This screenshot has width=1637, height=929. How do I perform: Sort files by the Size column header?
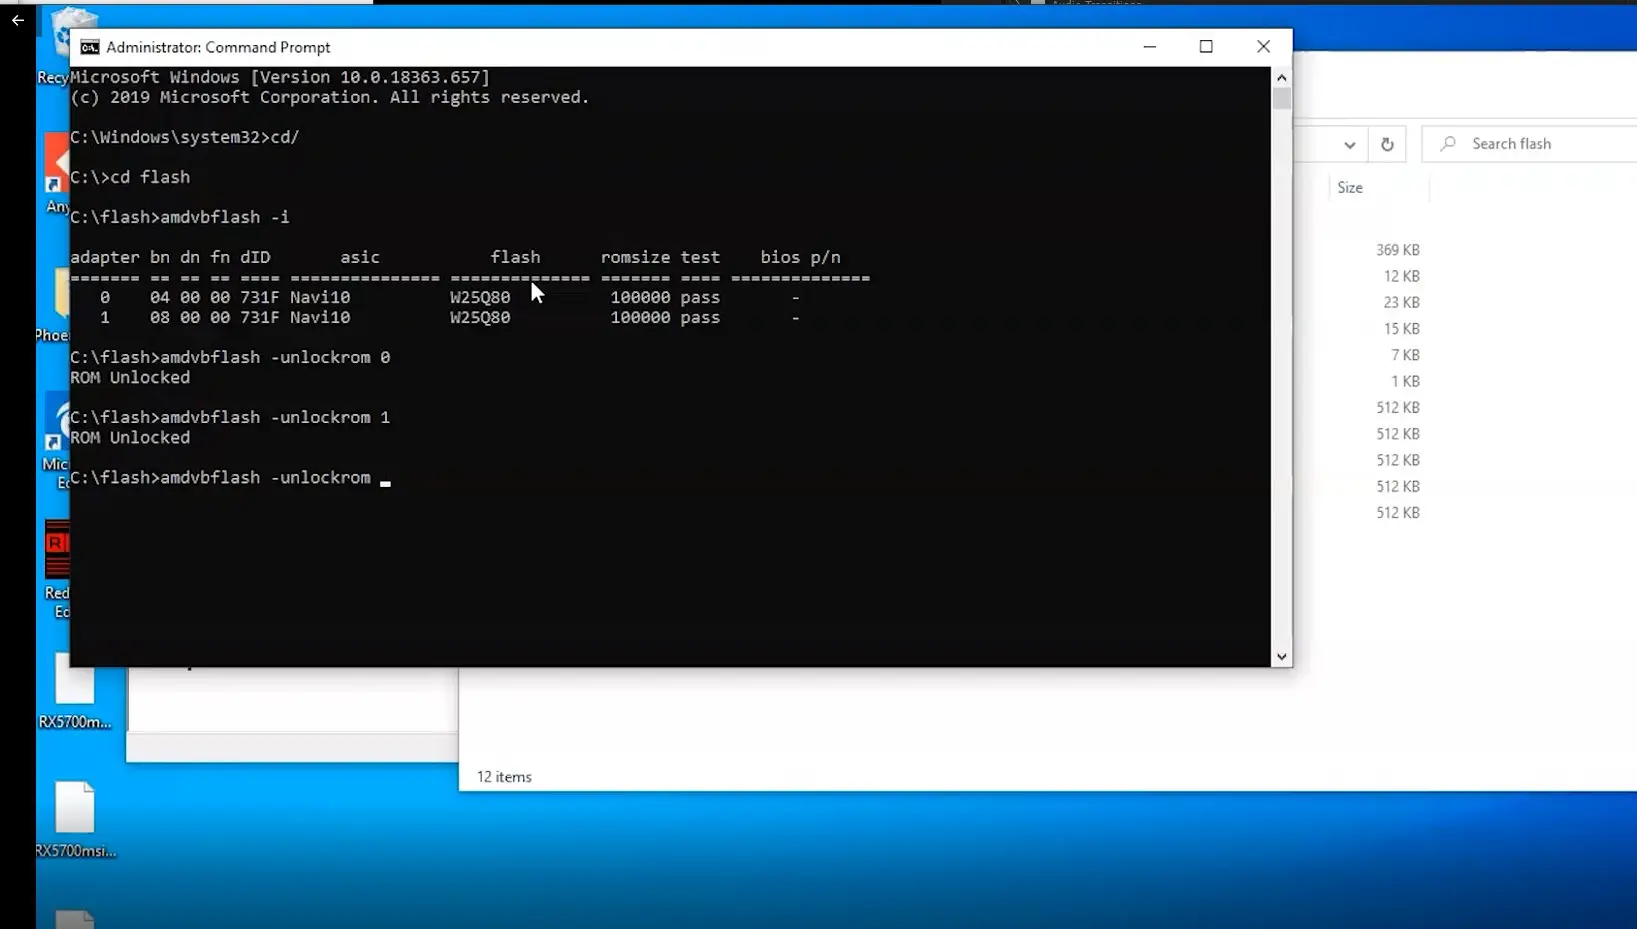[1350, 188]
